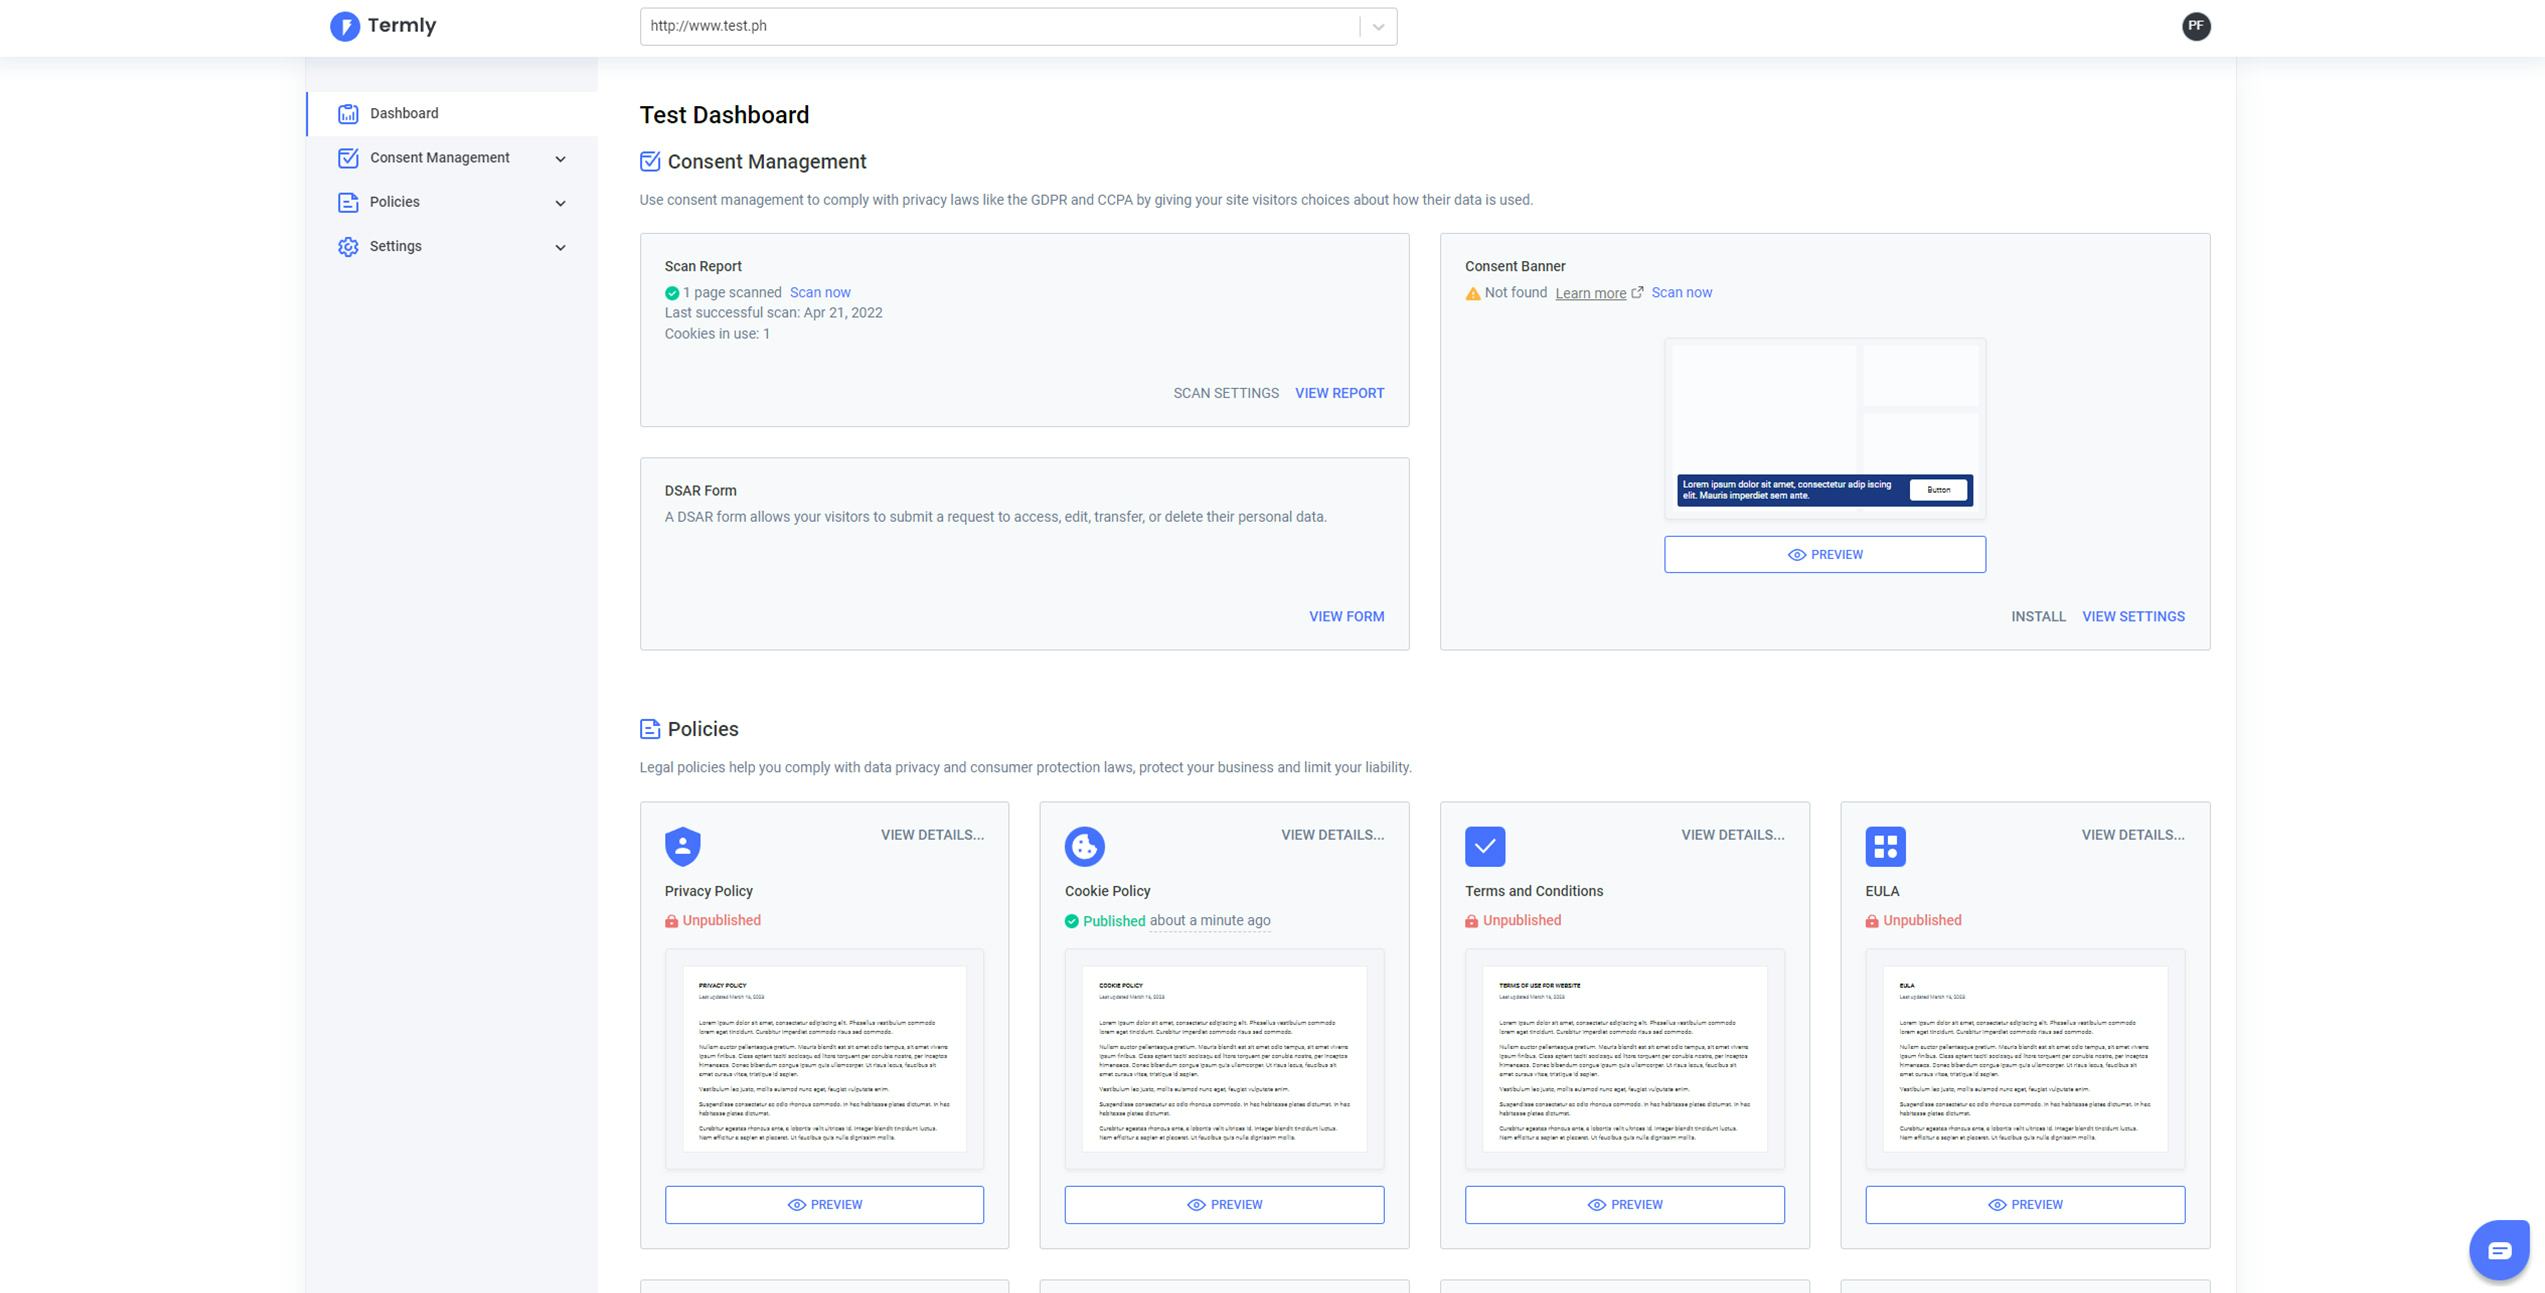This screenshot has width=2545, height=1293.
Task: Click INSTALL for the Consent Banner
Action: (x=2039, y=616)
